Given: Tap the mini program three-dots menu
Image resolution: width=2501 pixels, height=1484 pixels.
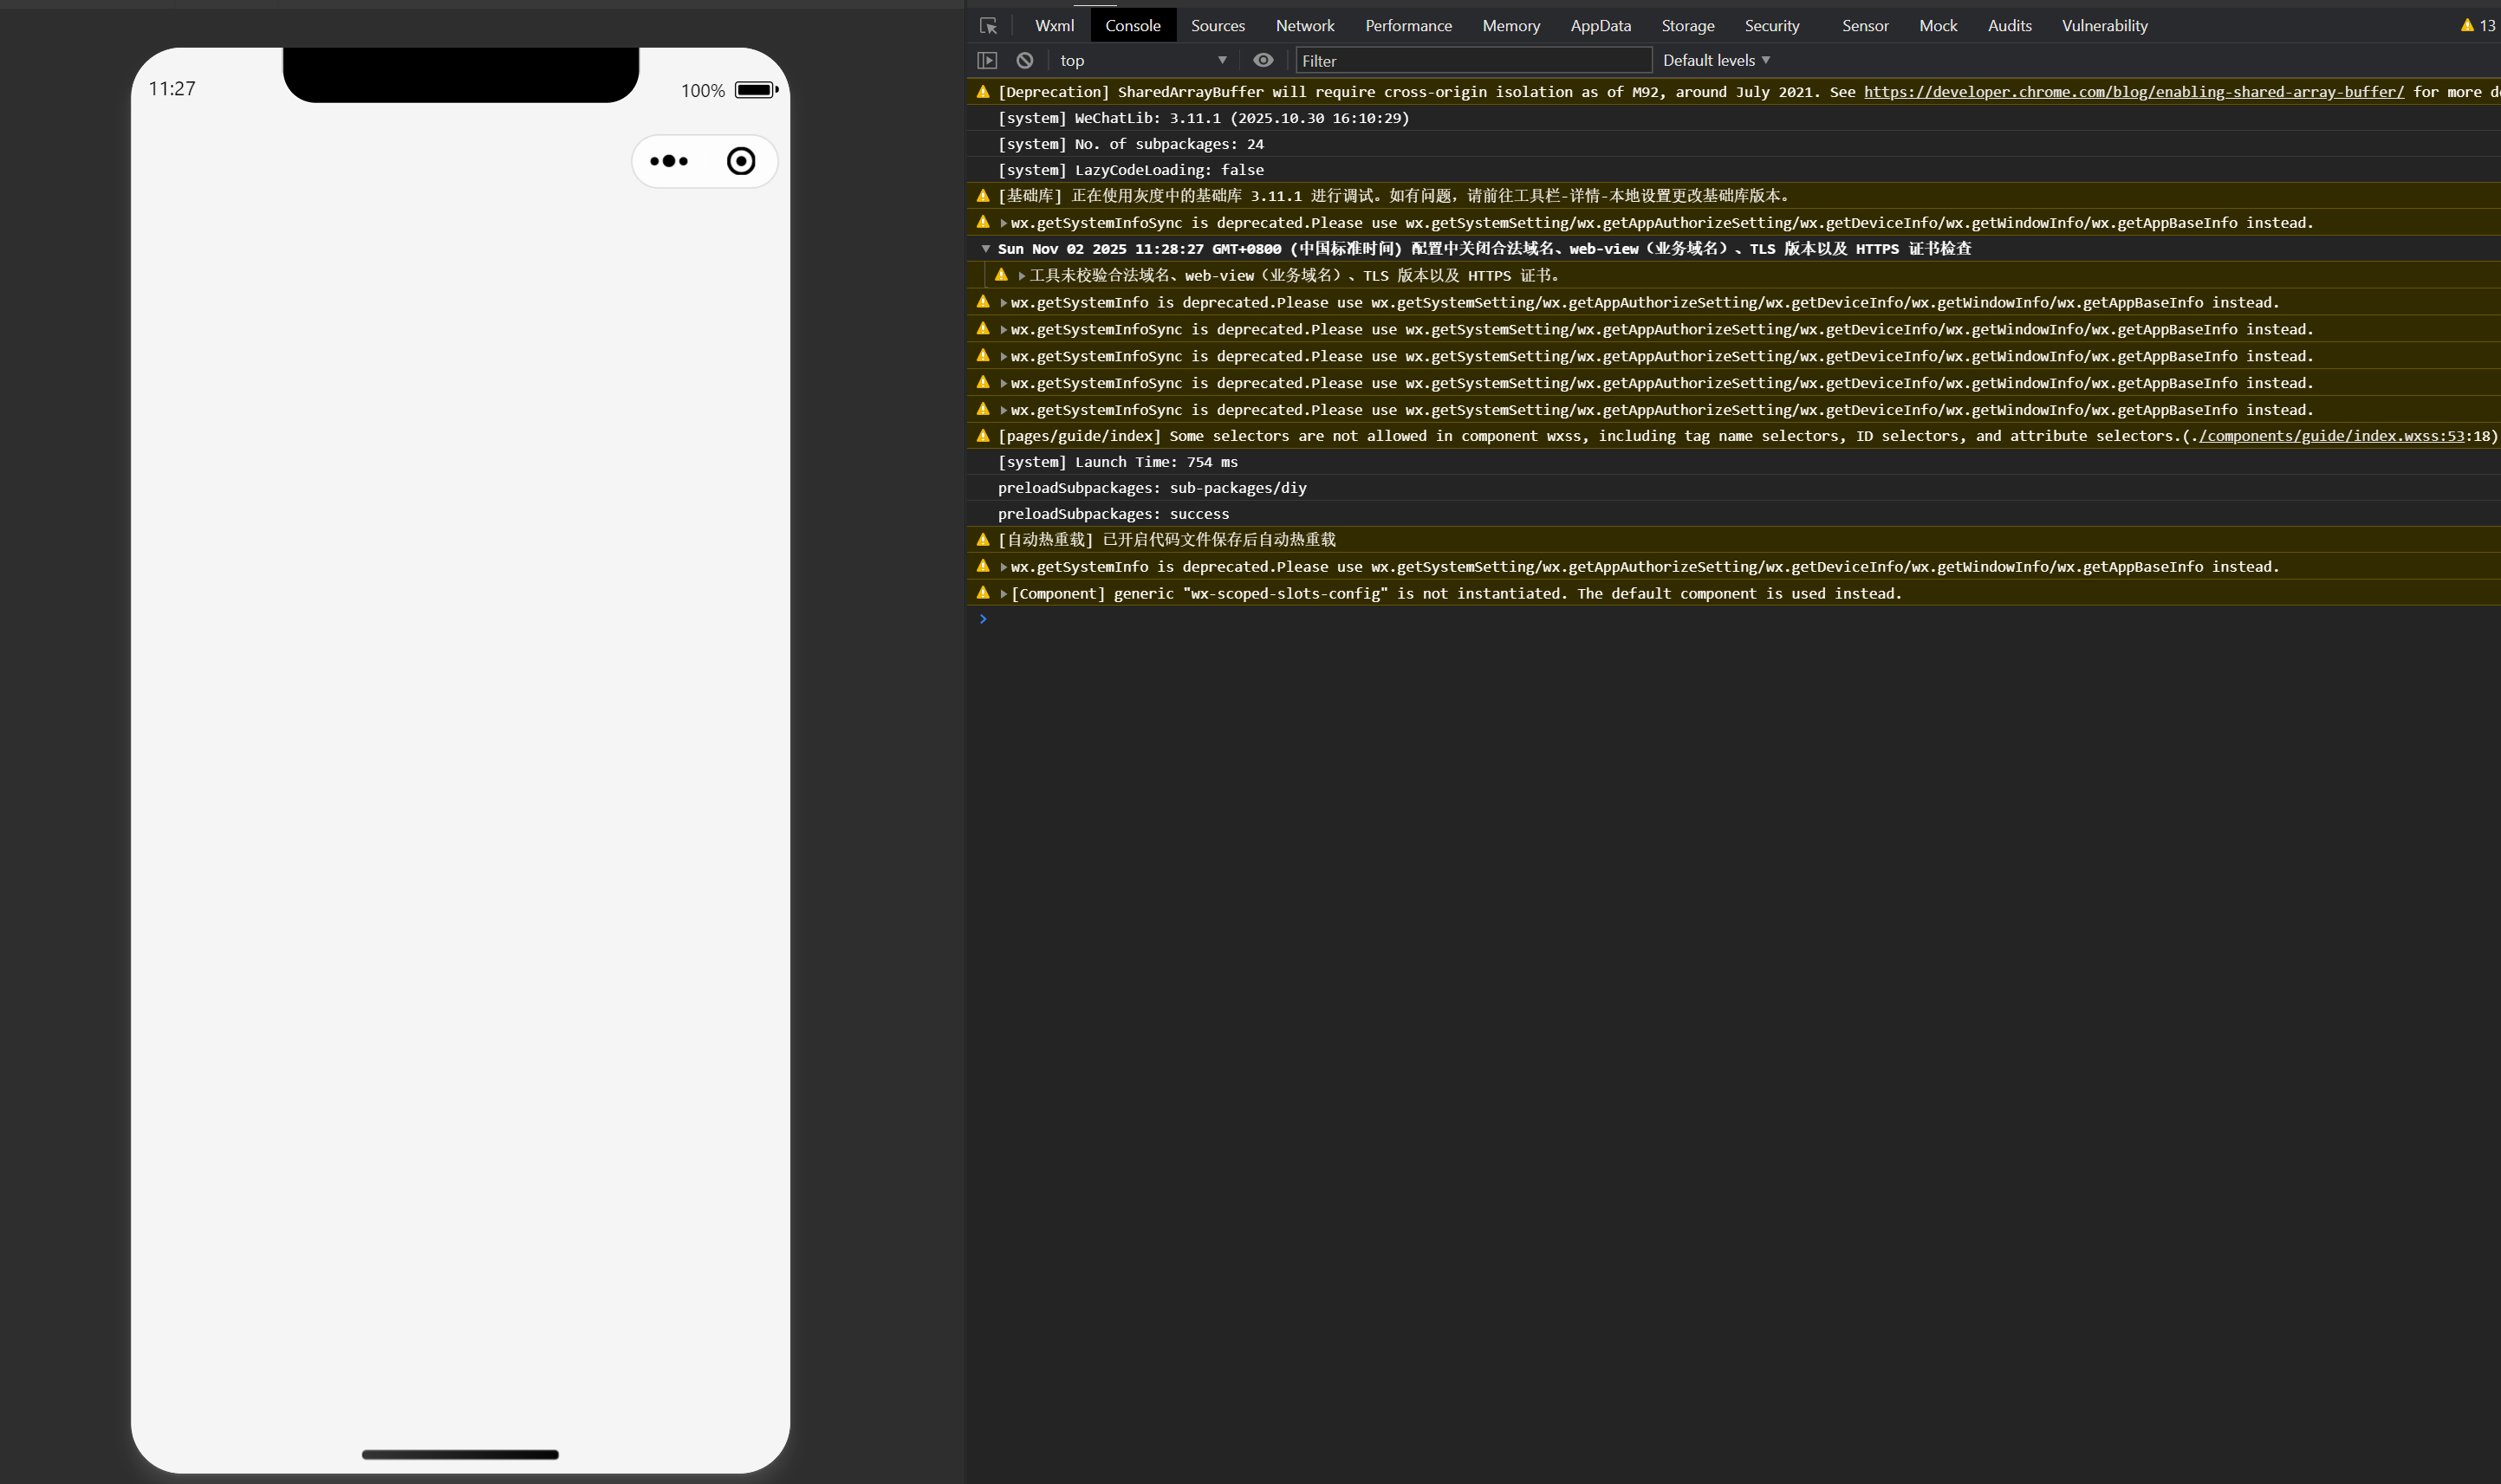Looking at the screenshot, I should [669, 161].
